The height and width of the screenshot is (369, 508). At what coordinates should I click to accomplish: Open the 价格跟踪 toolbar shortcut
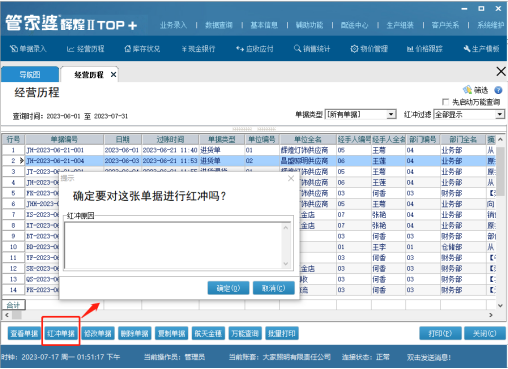point(425,49)
